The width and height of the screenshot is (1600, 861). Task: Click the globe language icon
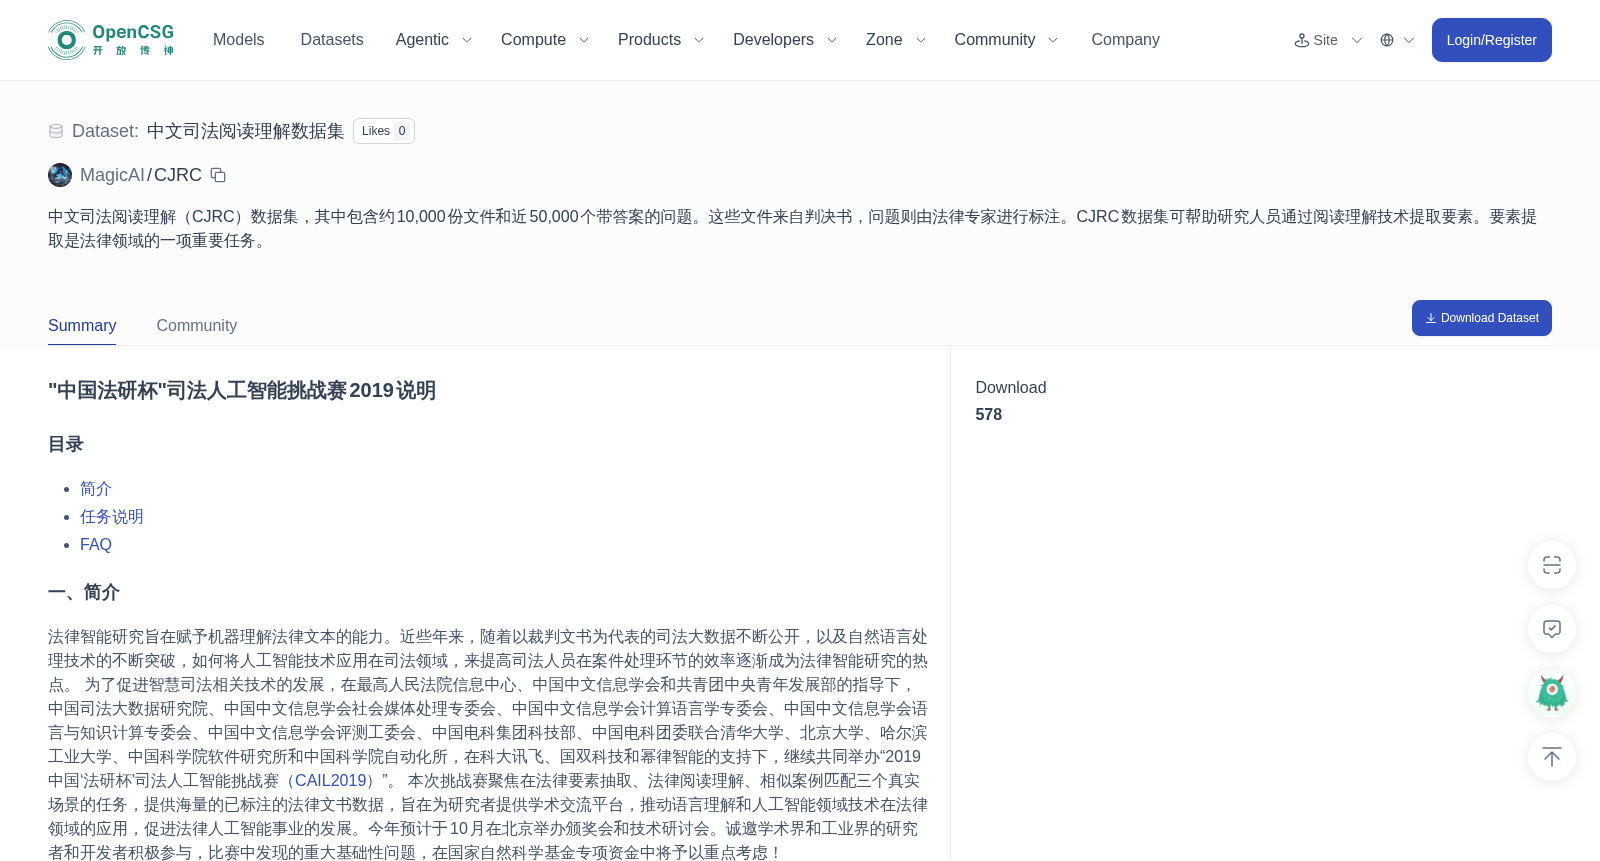point(1387,40)
